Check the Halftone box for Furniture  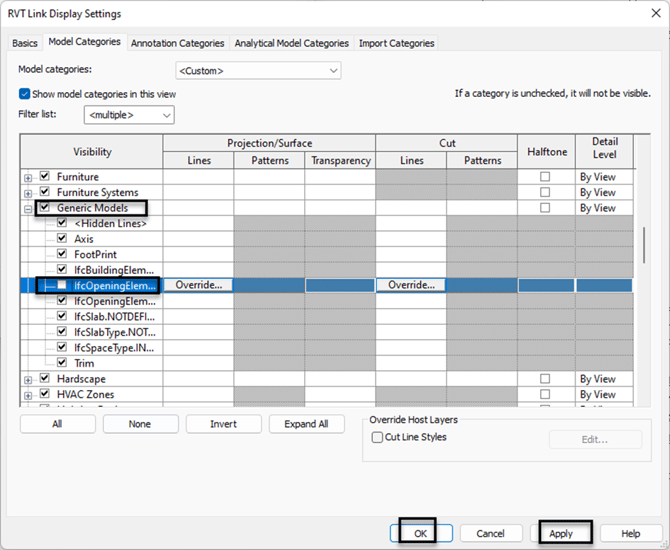click(x=545, y=177)
